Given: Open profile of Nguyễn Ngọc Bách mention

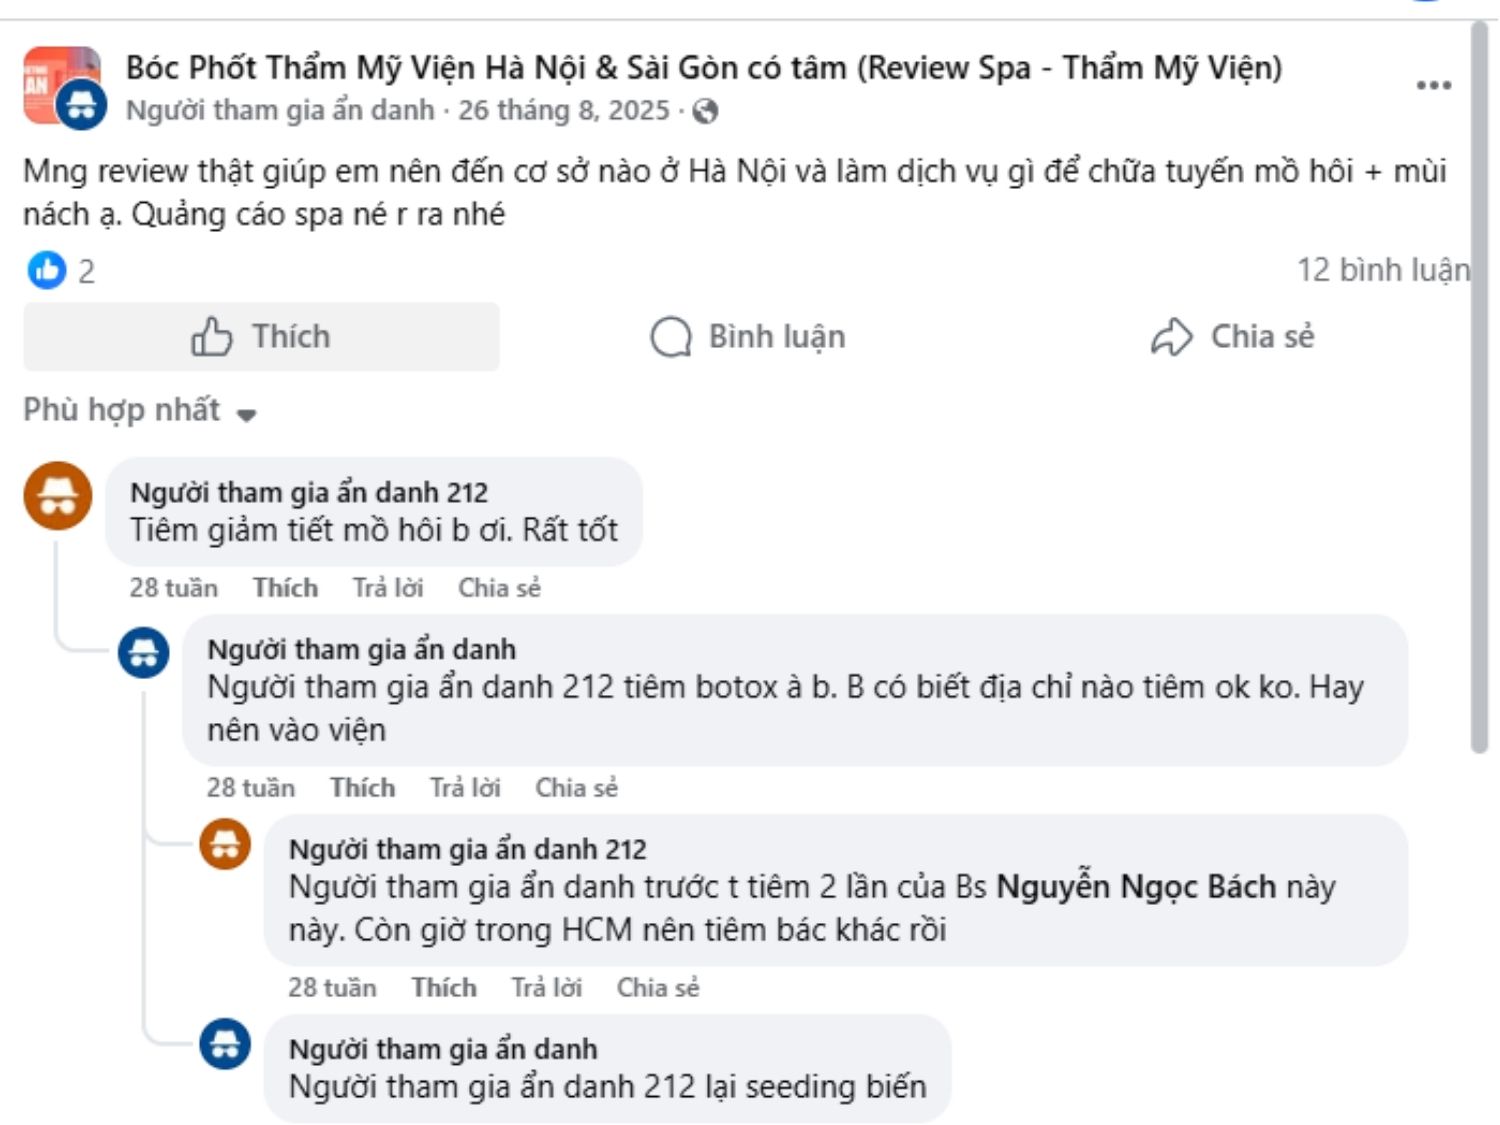Looking at the screenshot, I should pos(1135,887).
